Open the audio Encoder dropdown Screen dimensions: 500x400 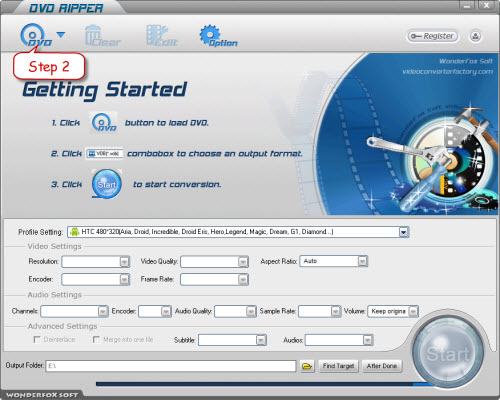pyautogui.click(x=166, y=311)
